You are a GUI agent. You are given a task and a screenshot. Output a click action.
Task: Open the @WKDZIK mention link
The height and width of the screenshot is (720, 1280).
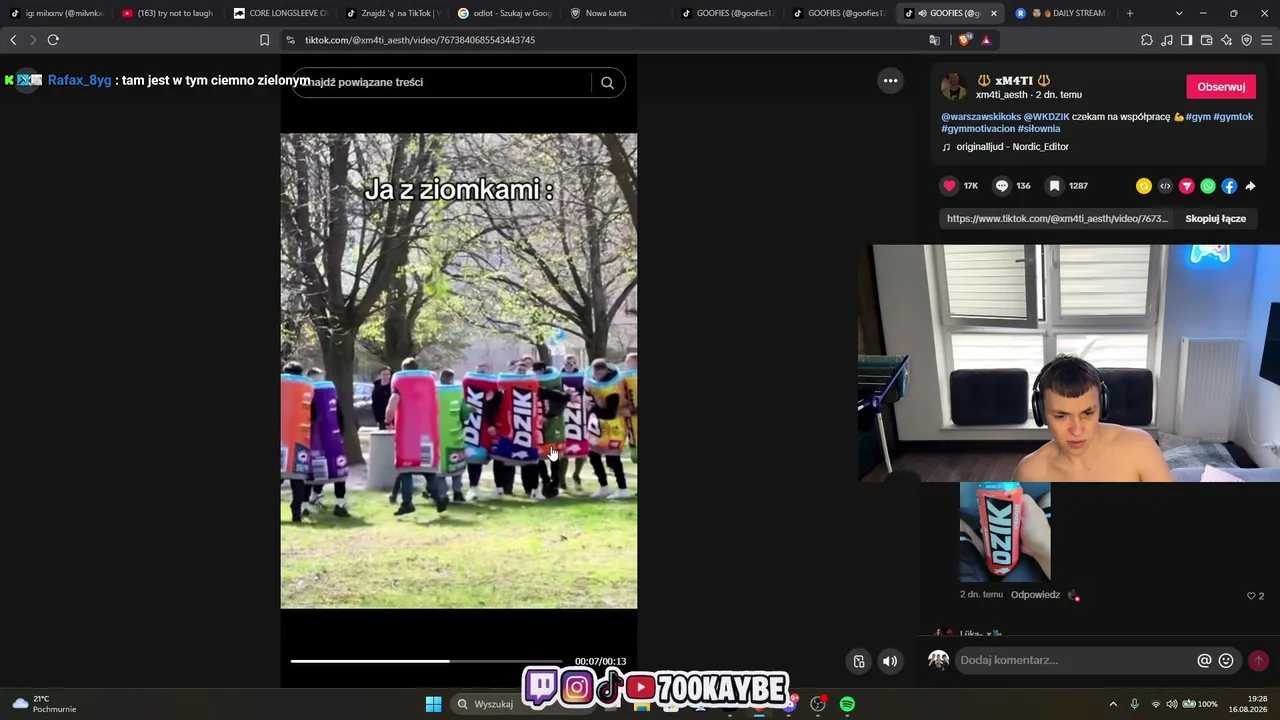pos(1046,117)
